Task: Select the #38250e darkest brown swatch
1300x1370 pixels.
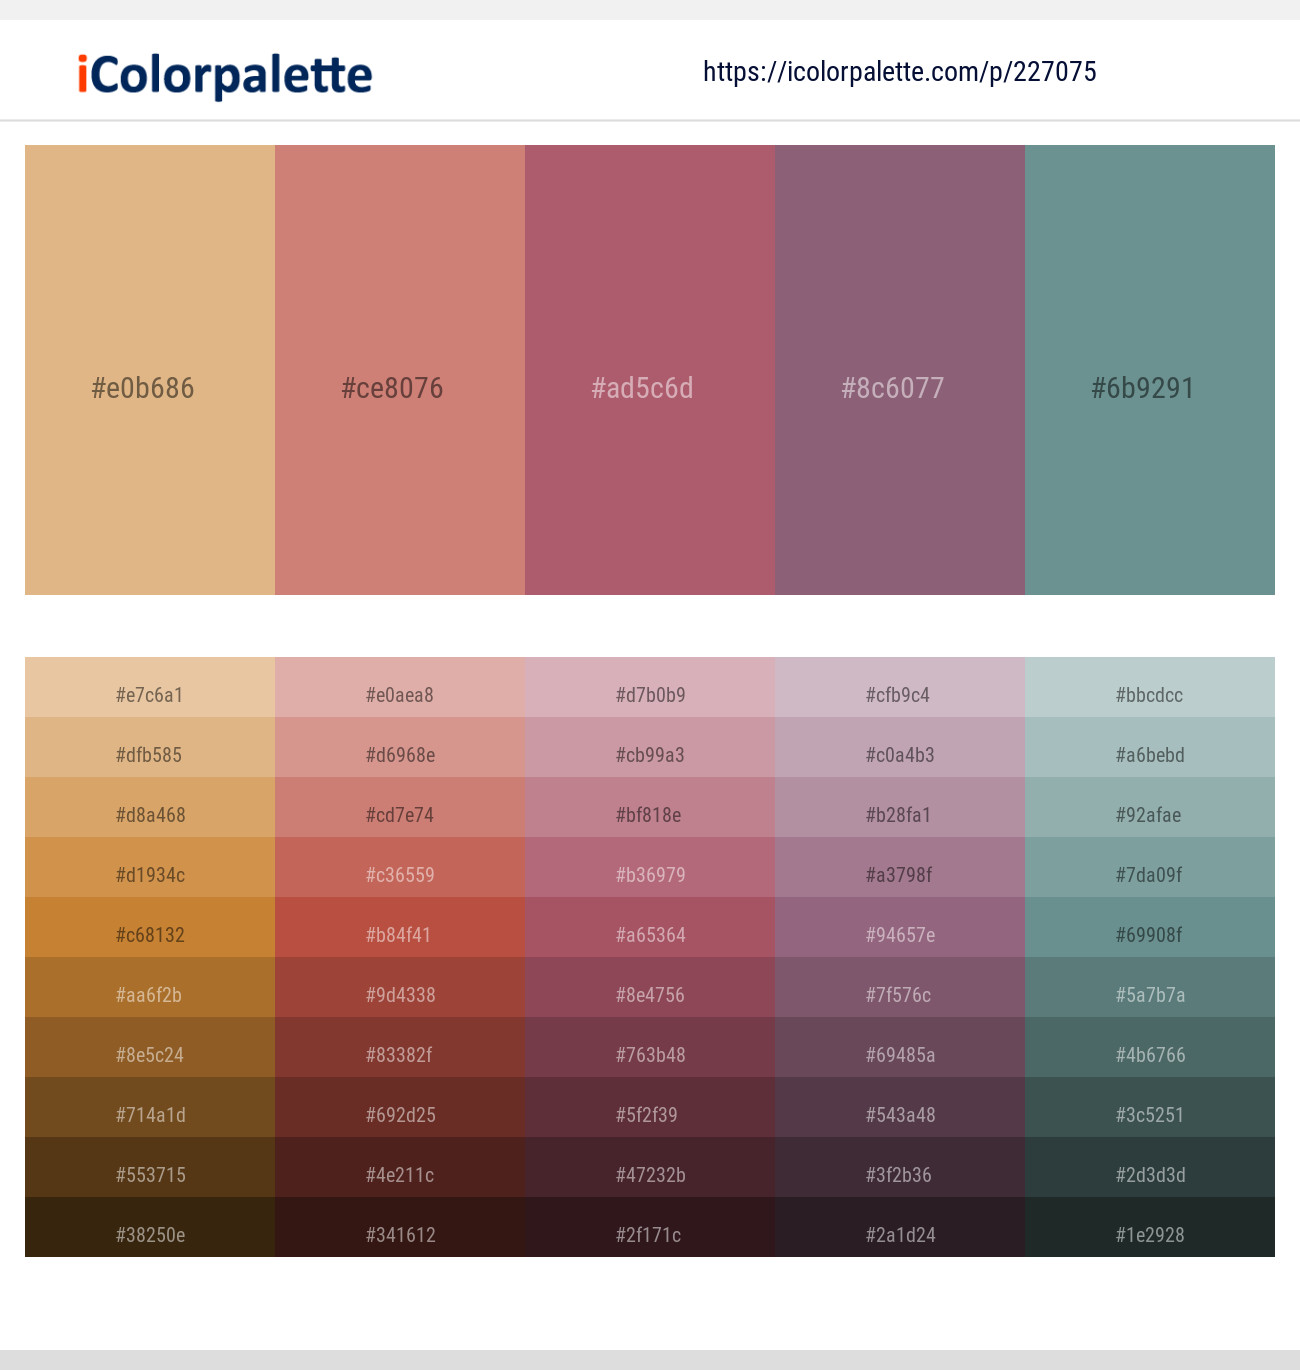Action: click(150, 1227)
